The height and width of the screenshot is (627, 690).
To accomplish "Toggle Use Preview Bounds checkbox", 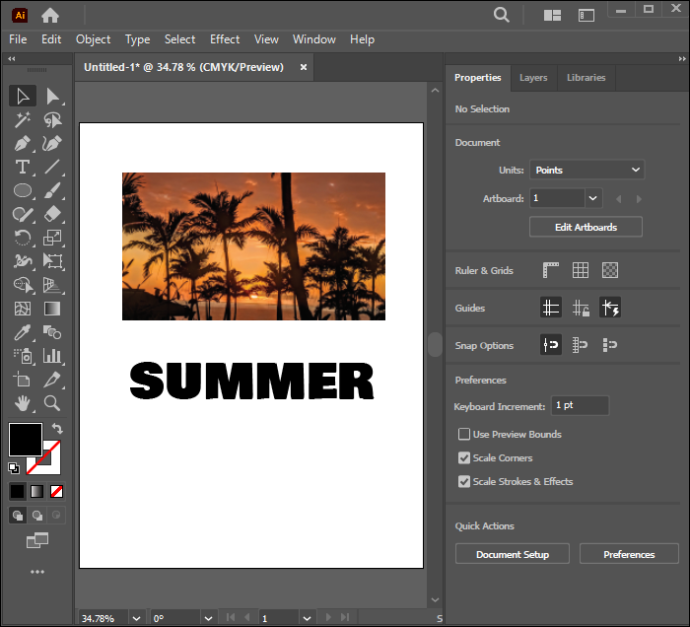I will coord(464,434).
